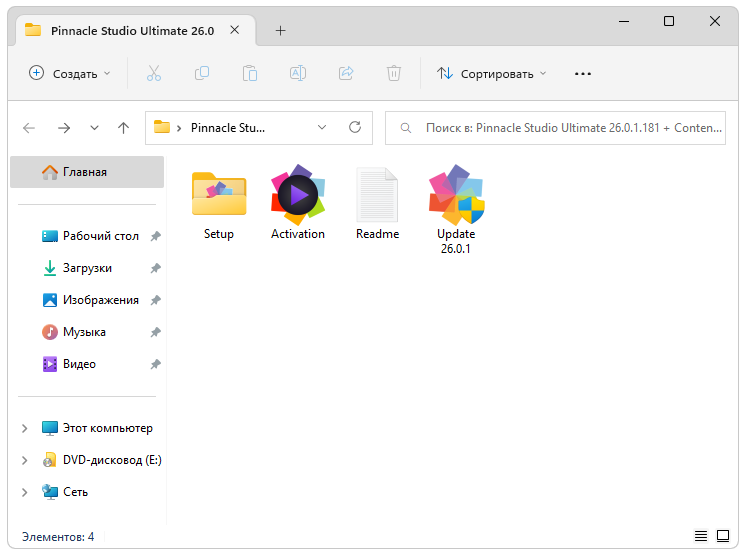The image size is (741, 558).
Task: Open the more options ellipsis menu
Action: pos(583,74)
